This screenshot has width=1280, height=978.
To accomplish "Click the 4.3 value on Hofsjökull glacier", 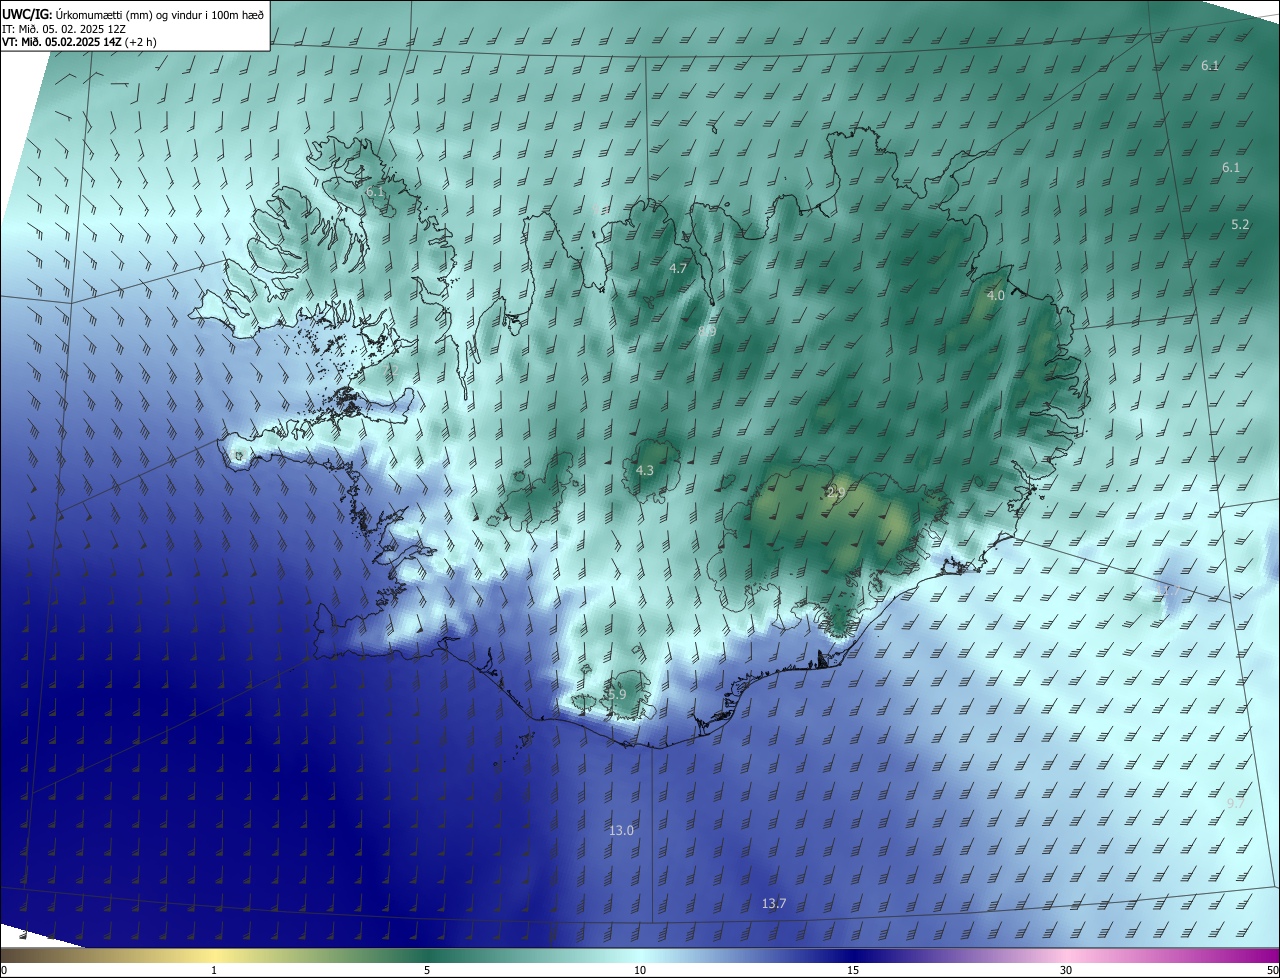I will (645, 470).
